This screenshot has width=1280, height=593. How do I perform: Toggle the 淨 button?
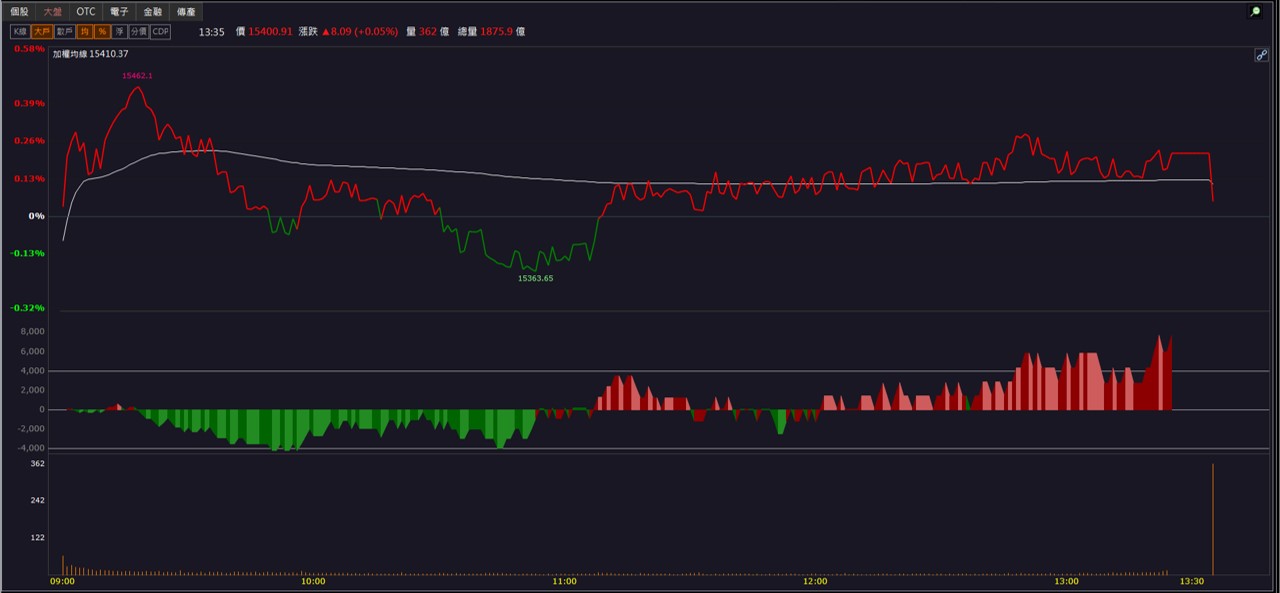click(x=120, y=32)
